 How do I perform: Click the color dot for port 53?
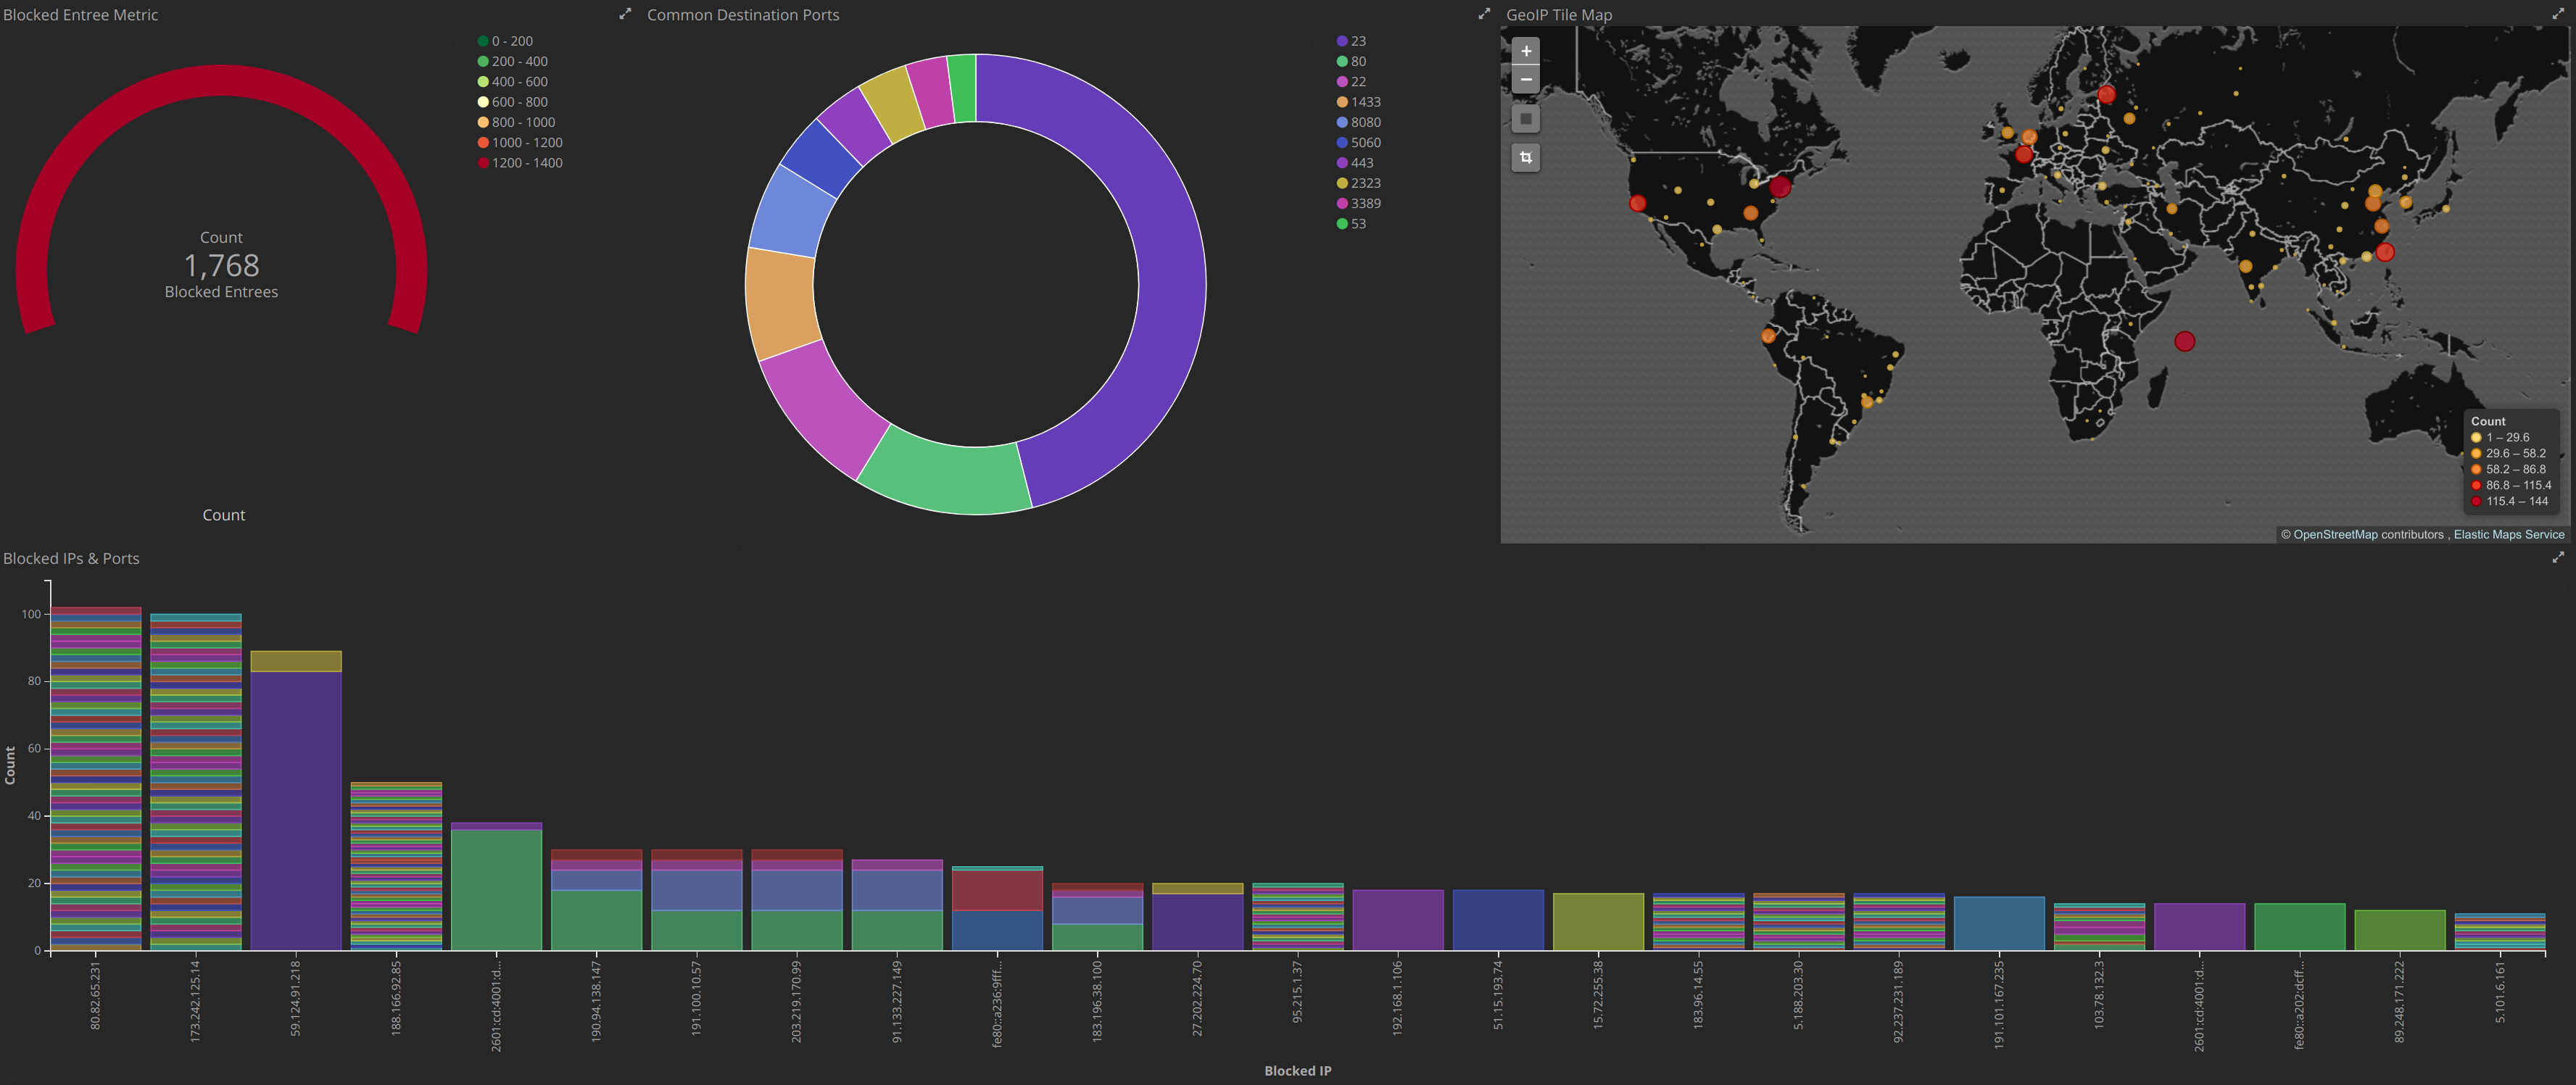[1342, 224]
